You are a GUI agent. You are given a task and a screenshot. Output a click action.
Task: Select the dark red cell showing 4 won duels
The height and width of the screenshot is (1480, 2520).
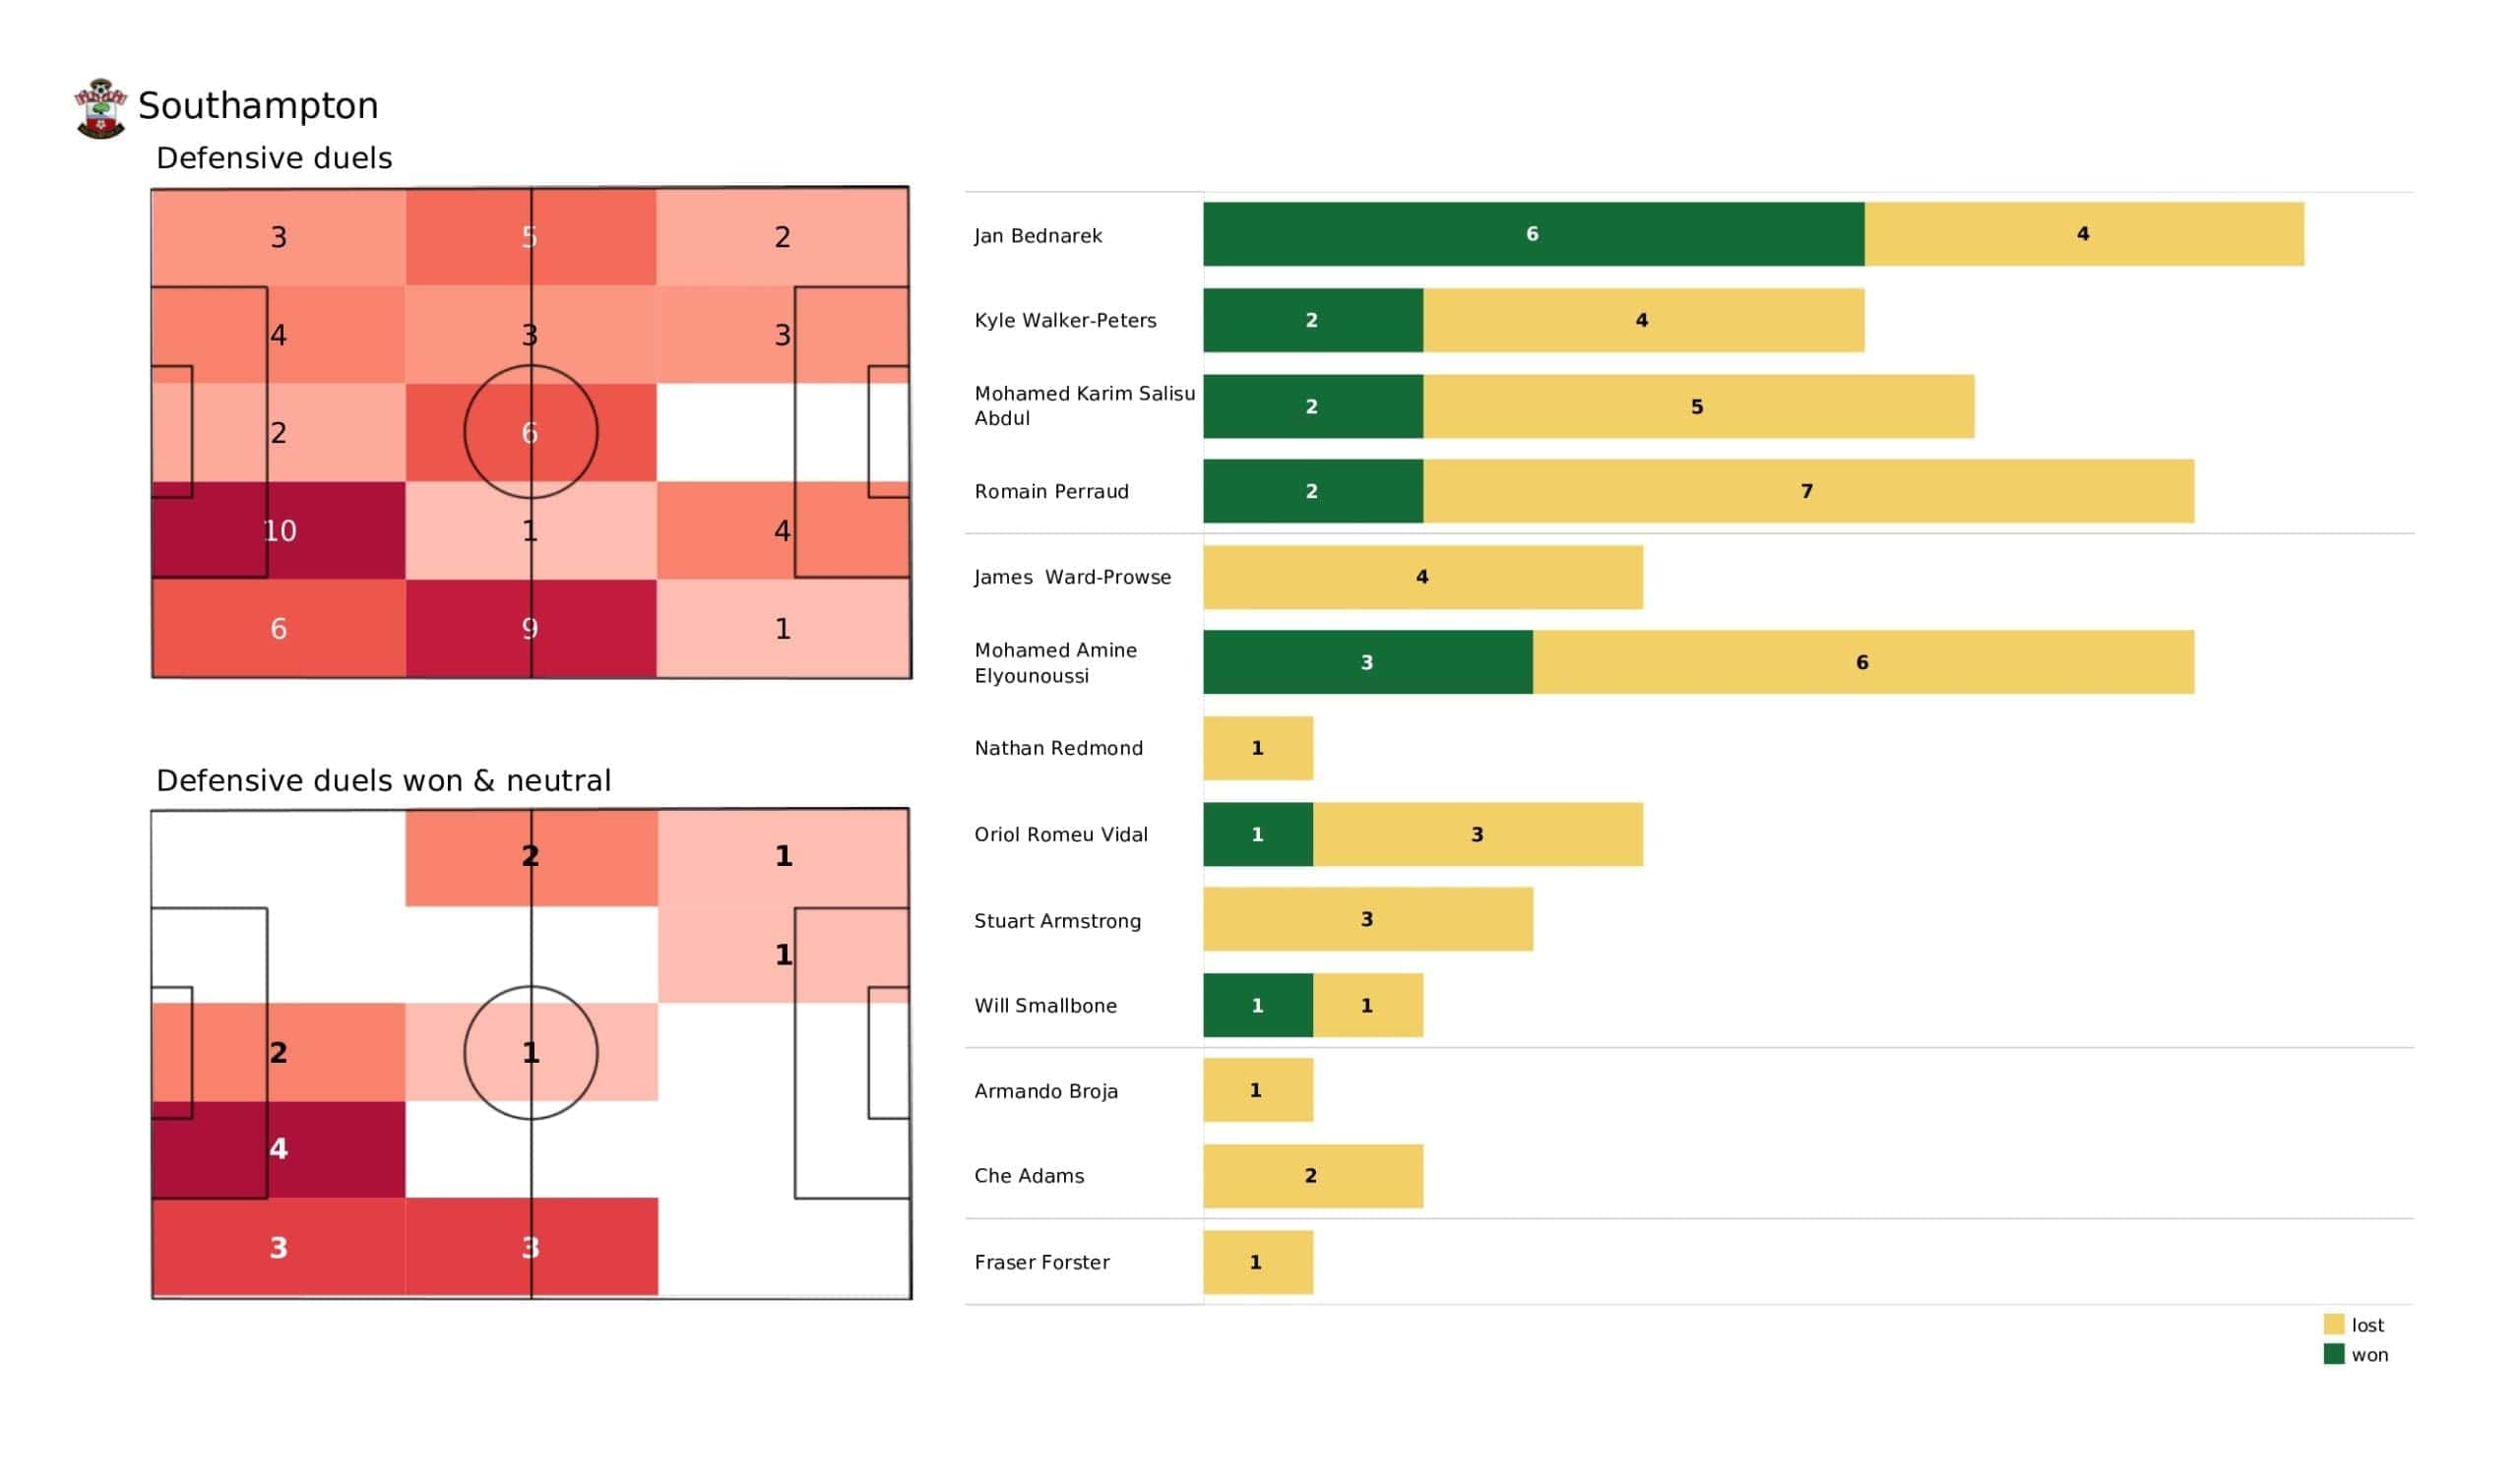[279, 1149]
